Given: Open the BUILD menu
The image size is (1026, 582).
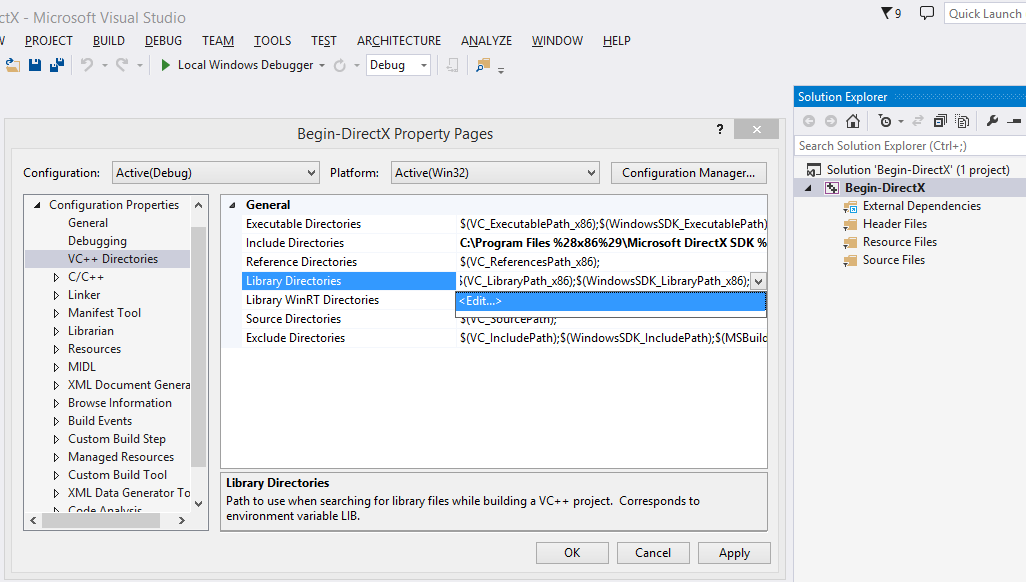Looking at the screenshot, I should [x=109, y=41].
